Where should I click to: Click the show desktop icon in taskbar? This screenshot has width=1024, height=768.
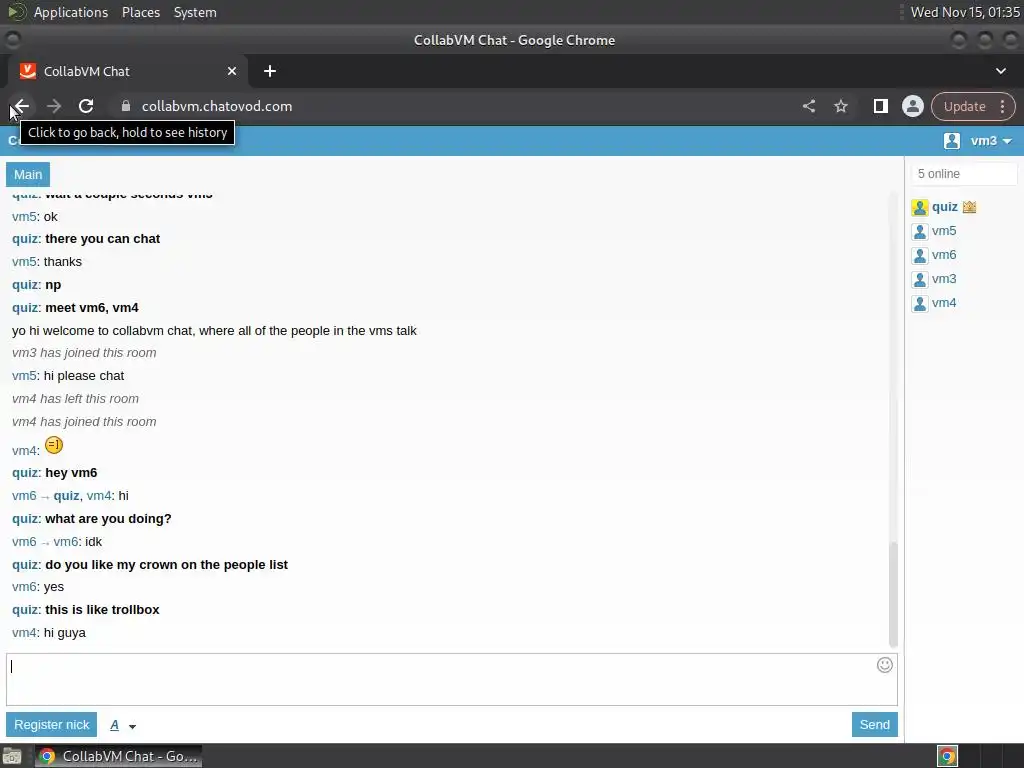coord(12,756)
